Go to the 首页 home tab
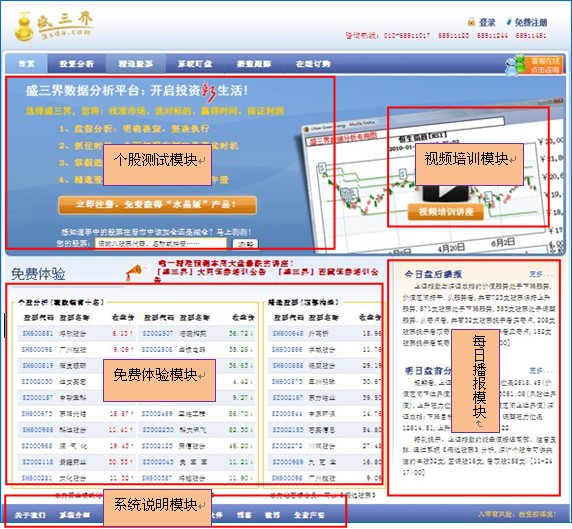 pos(27,64)
